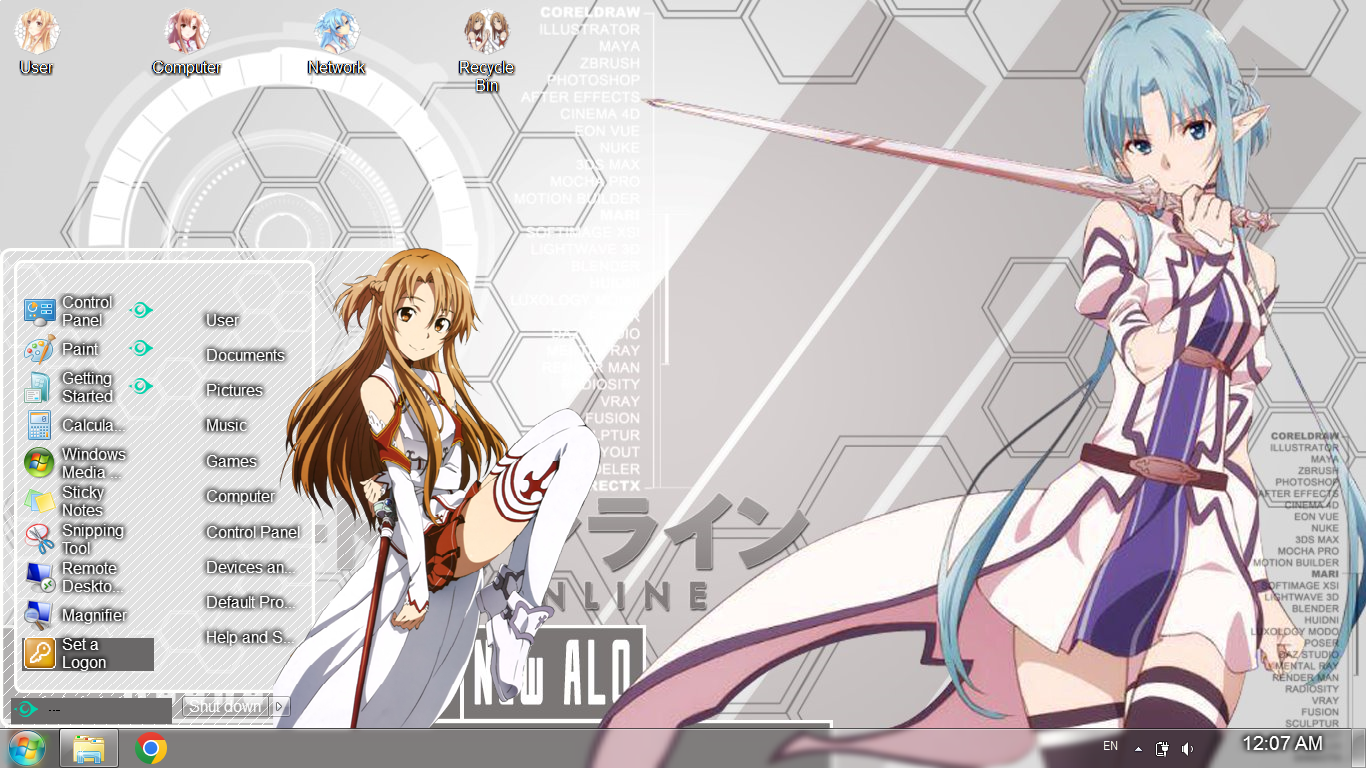Launch Google Chrome from the taskbar

pyautogui.click(x=151, y=748)
